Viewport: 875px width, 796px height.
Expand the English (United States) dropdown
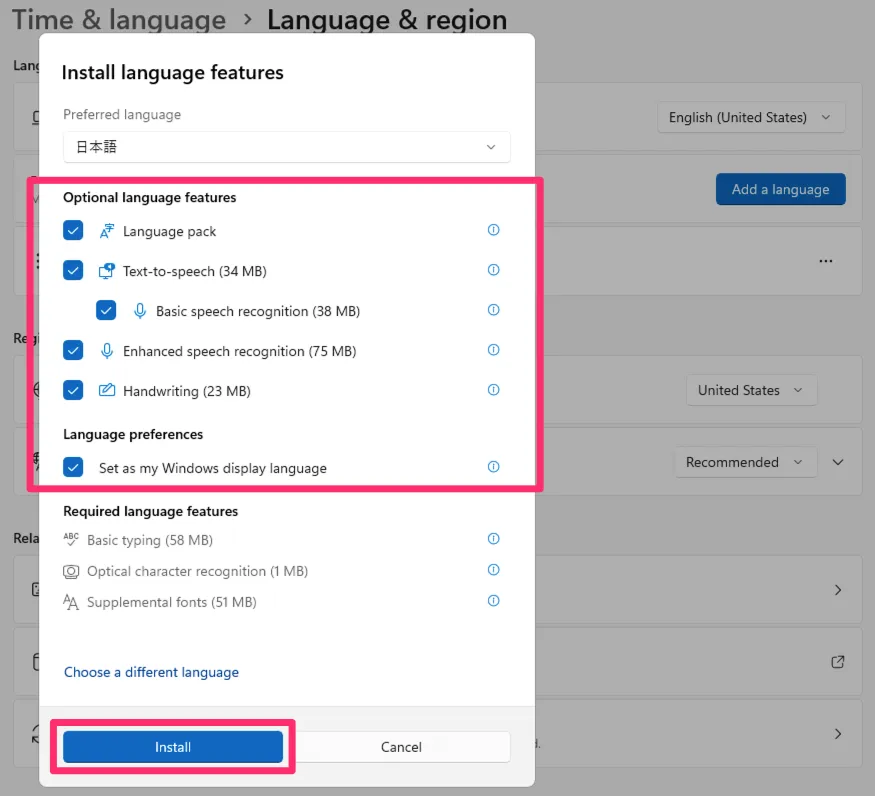(751, 117)
